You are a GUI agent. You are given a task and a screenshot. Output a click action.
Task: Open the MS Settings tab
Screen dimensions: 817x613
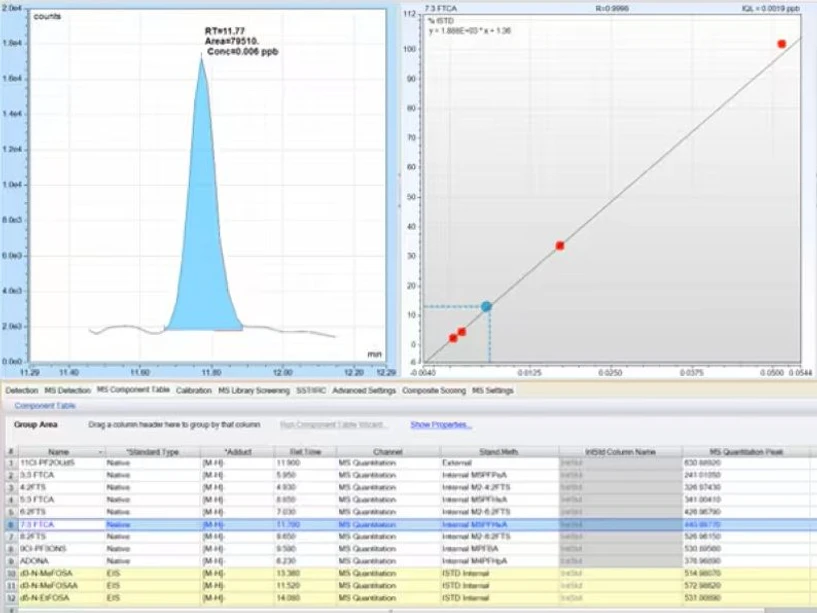point(493,390)
